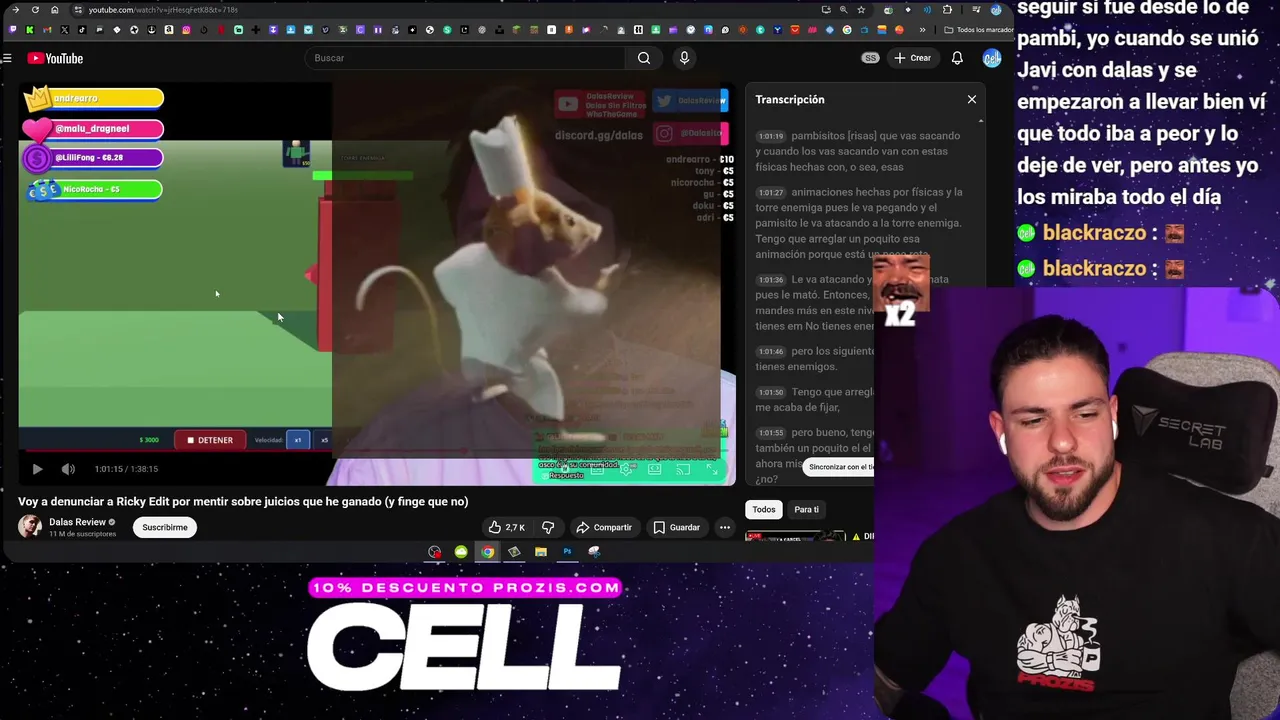Enter fullscreen on the video player
Image resolution: width=1280 pixels, height=720 pixels.
712,469
